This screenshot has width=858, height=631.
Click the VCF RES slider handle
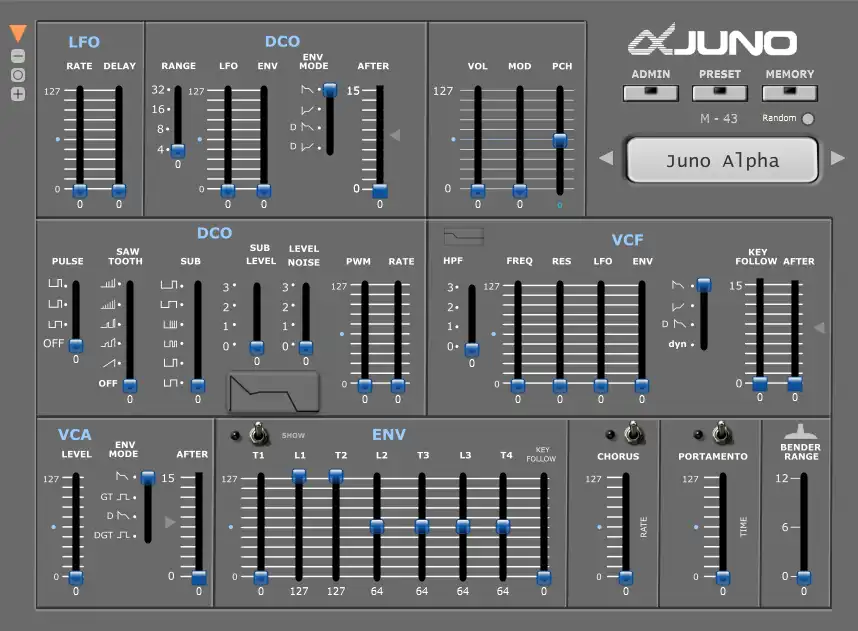(x=560, y=386)
